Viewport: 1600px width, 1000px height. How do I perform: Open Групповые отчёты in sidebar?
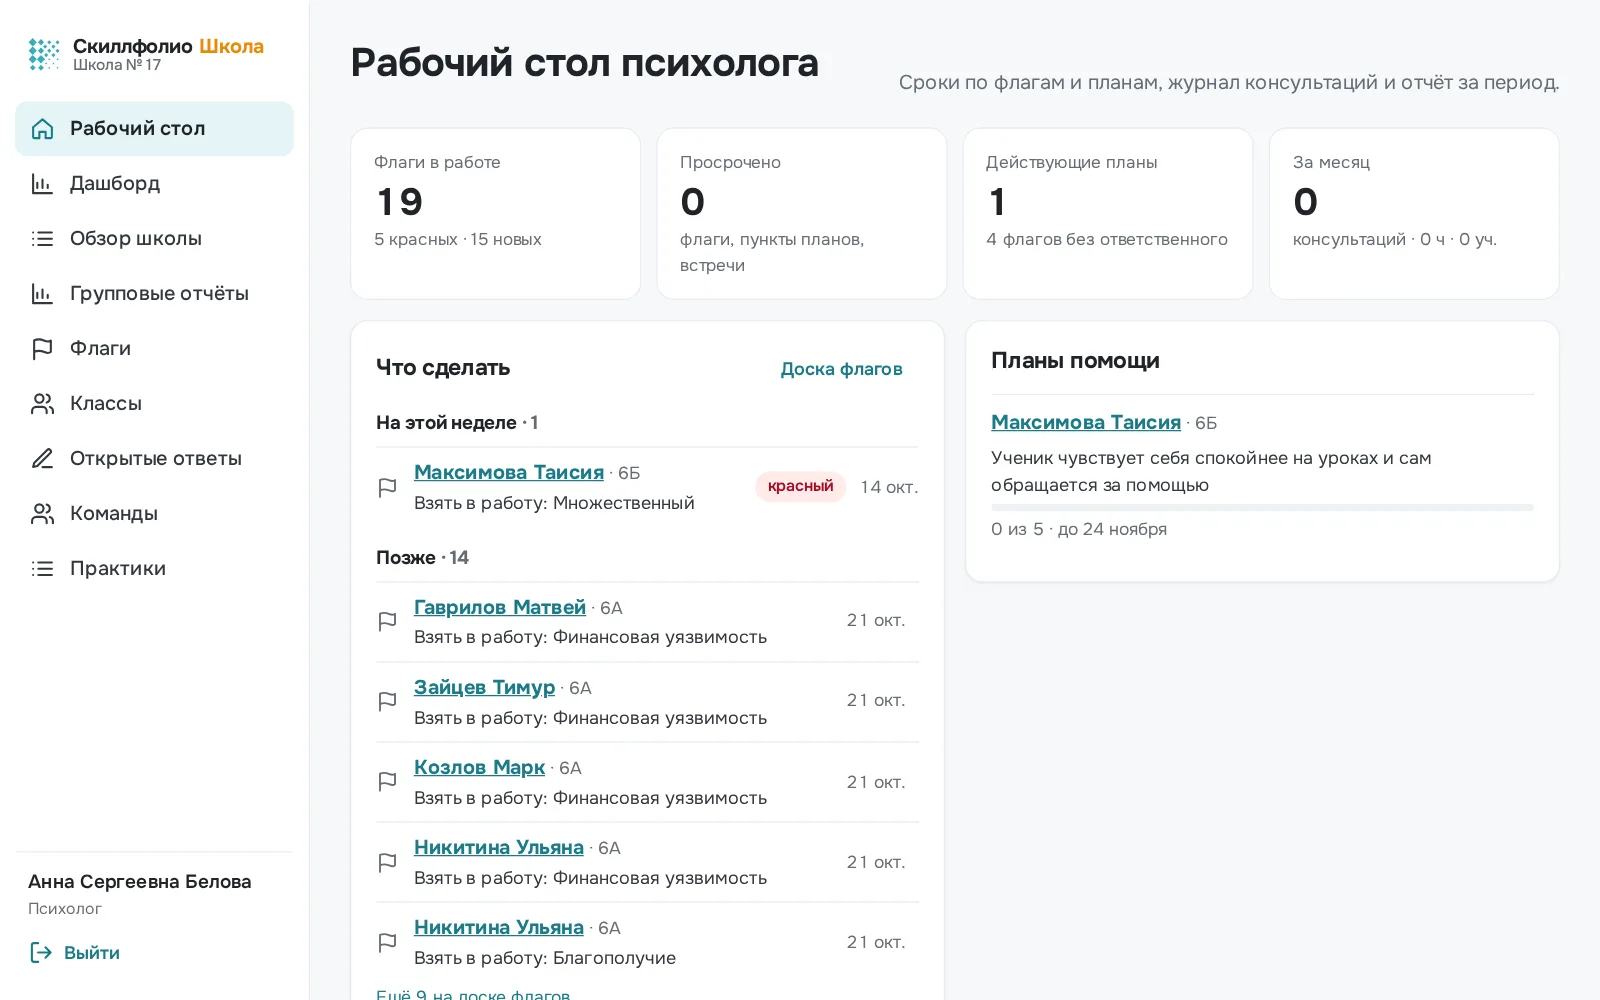(154, 294)
